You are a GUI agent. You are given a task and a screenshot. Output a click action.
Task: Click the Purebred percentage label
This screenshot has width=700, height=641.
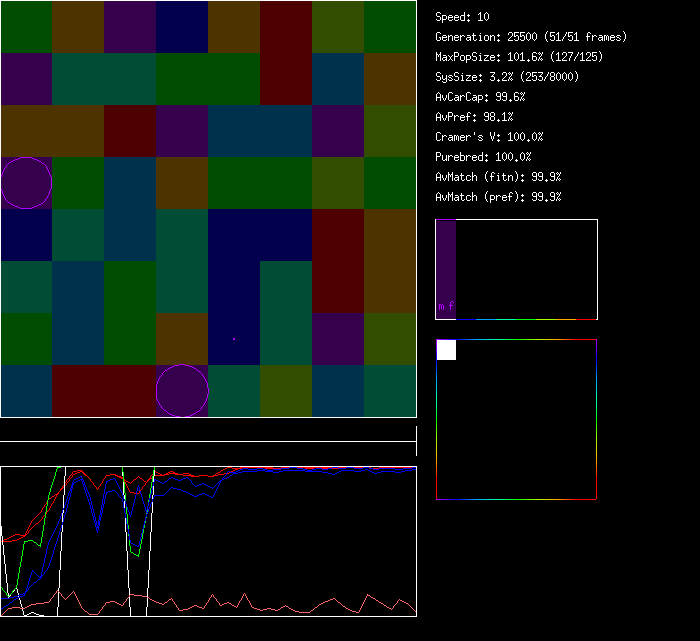click(483, 157)
